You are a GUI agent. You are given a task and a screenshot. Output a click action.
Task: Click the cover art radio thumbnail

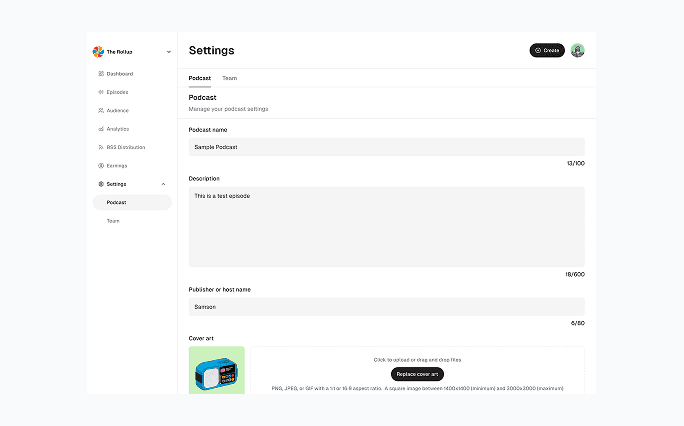click(x=217, y=370)
